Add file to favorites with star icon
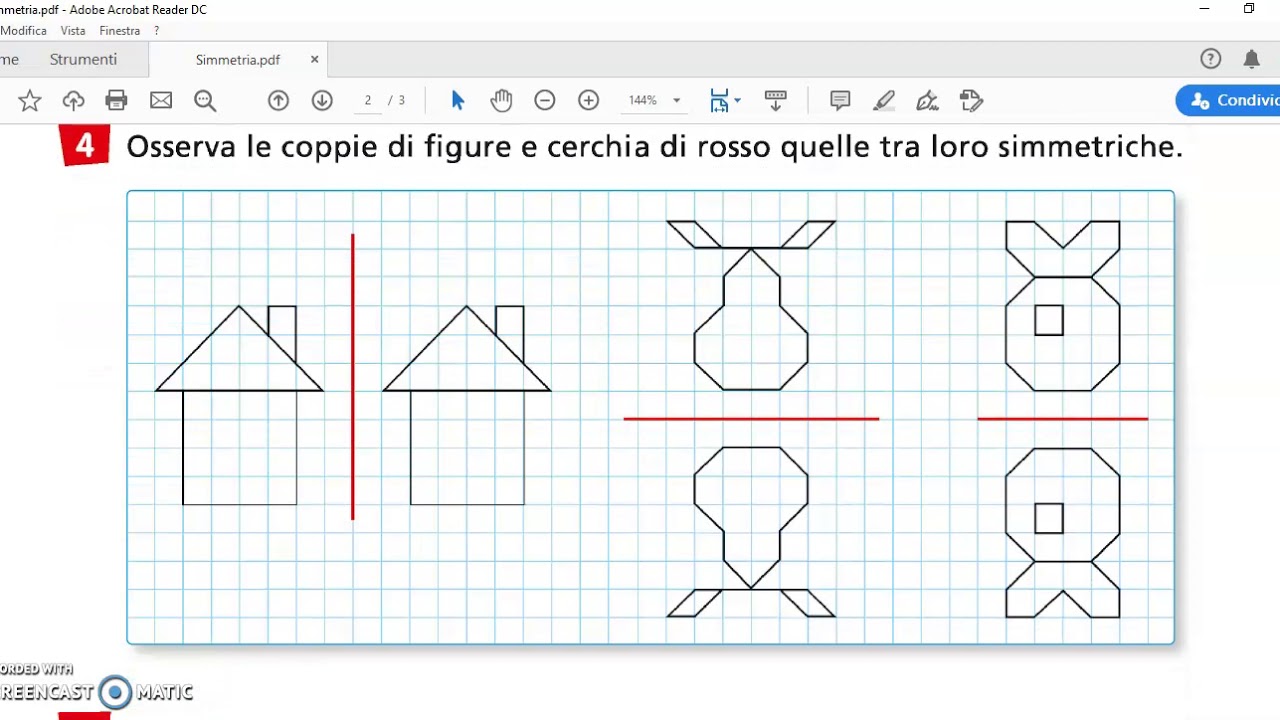1280x720 pixels. [x=30, y=100]
